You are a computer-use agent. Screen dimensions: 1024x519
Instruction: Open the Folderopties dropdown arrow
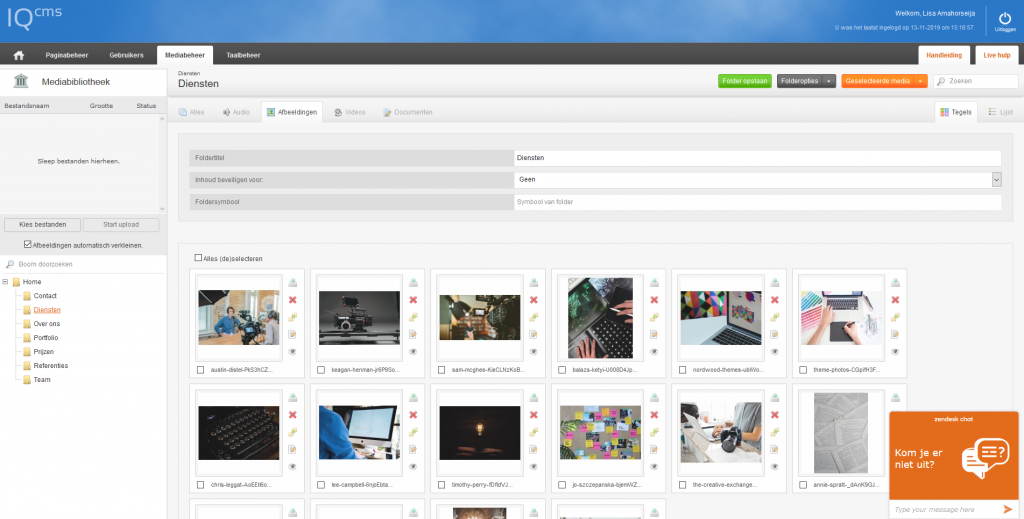pos(829,81)
